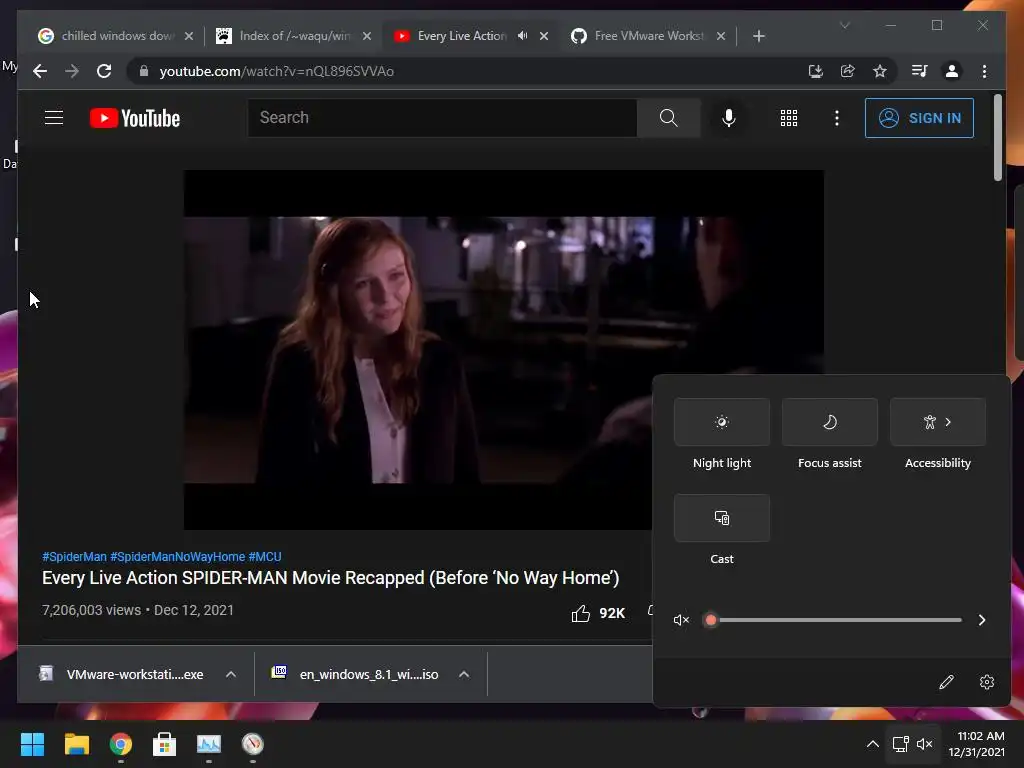Toggle Night light quick setting
The height and width of the screenshot is (768, 1024).
tap(722, 422)
